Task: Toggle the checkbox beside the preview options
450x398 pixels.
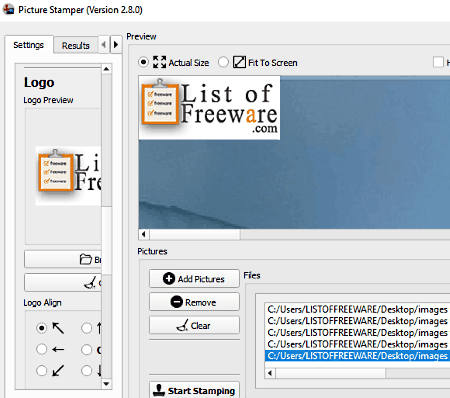Action: (438, 62)
